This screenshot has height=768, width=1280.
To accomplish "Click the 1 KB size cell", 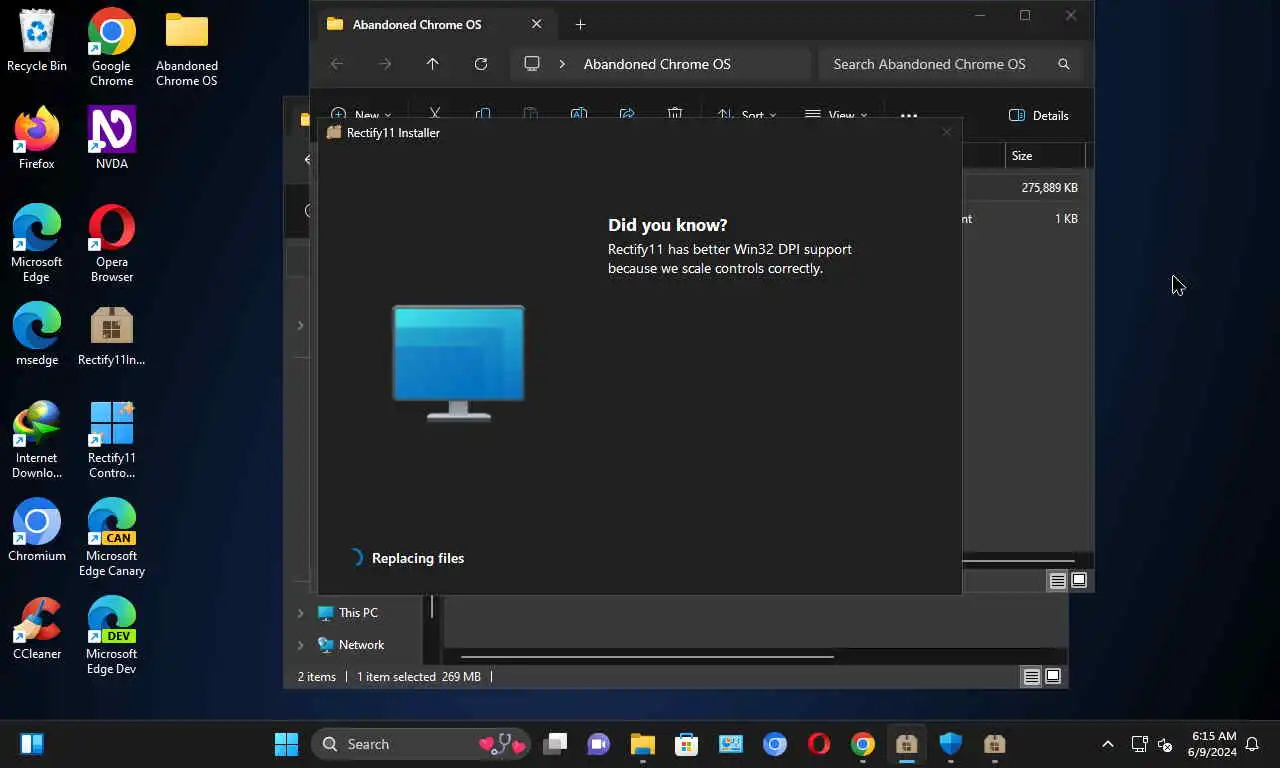I will 1066,219.
